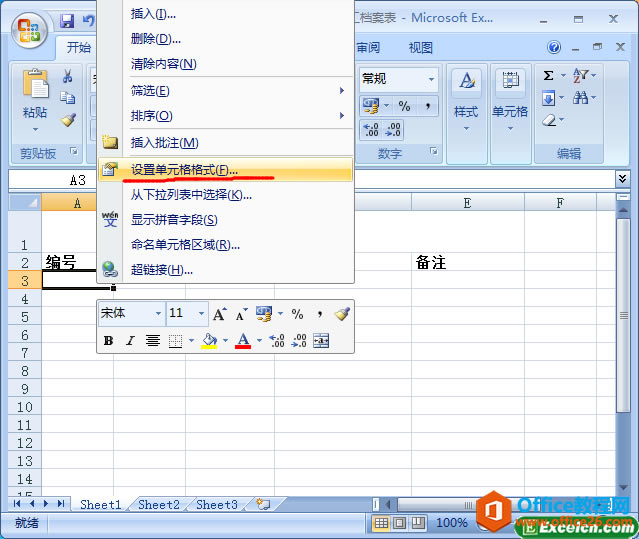Apply red font color in mini toolbar
This screenshot has width=639, height=539.
243,341
